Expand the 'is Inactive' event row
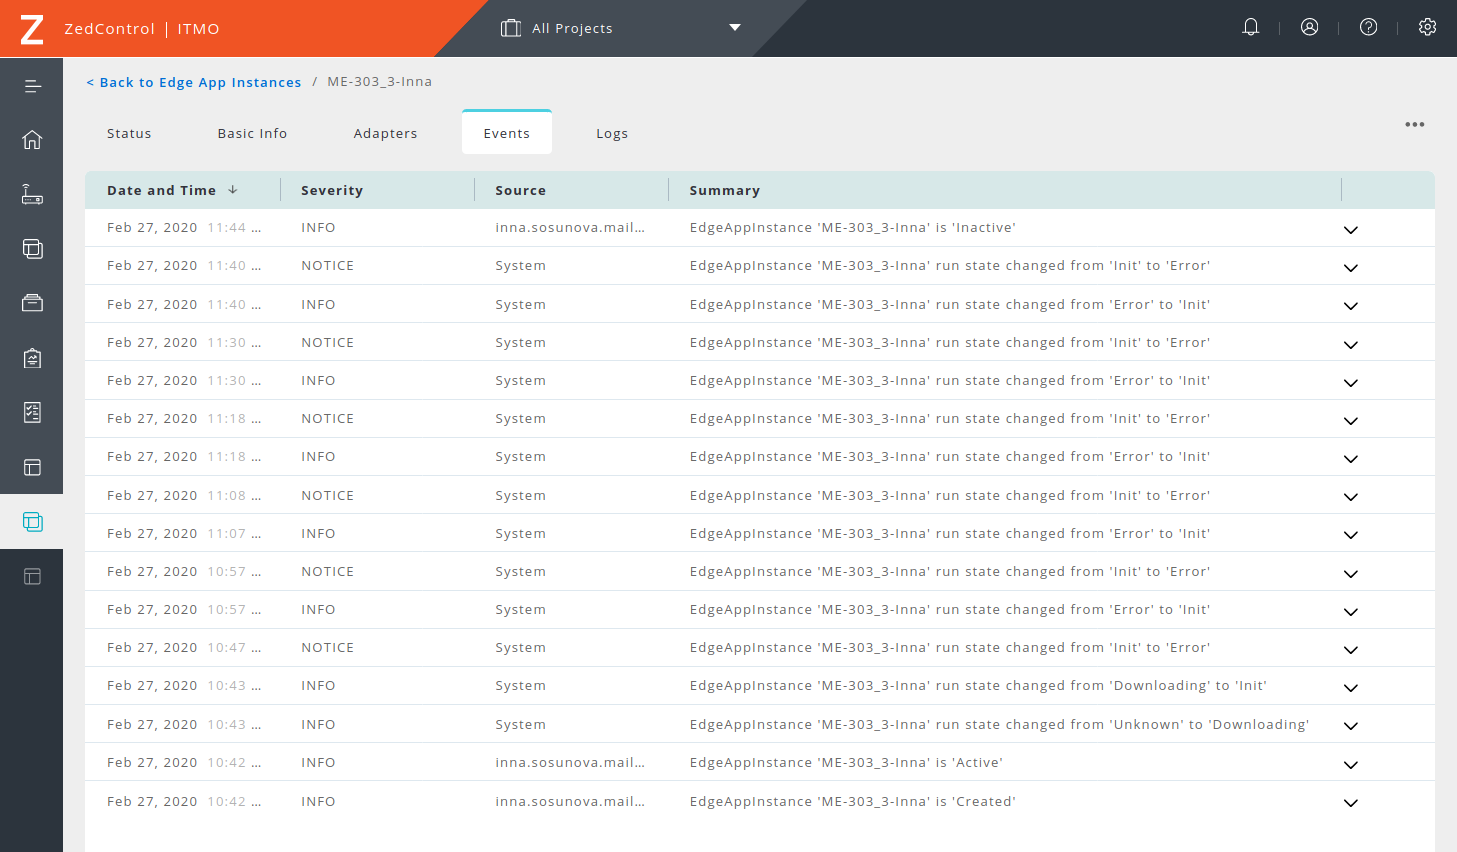This screenshot has width=1457, height=852. [x=1350, y=230]
